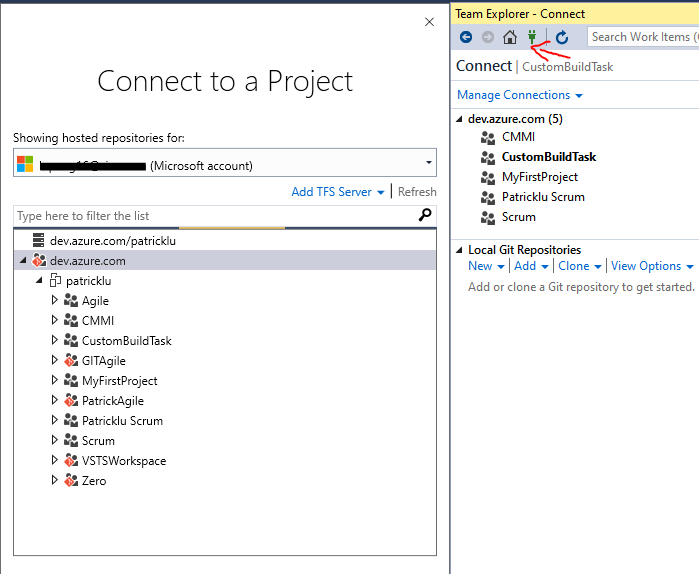The height and width of the screenshot is (574, 699).
Task: Select the dev.azure.com row in dialog
Action: (225, 260)
